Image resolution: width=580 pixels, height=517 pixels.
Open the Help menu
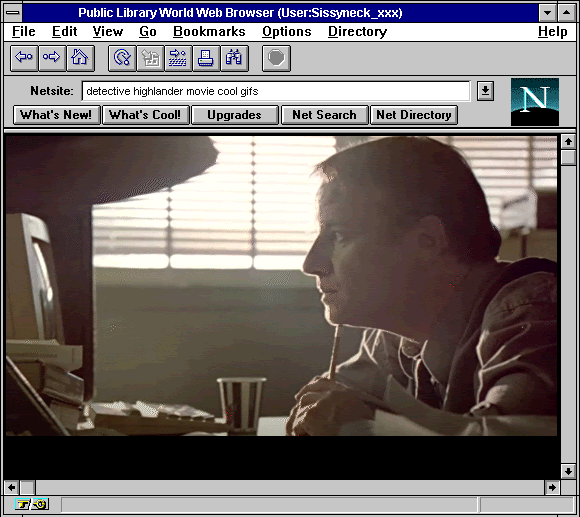tap(553, 32)
